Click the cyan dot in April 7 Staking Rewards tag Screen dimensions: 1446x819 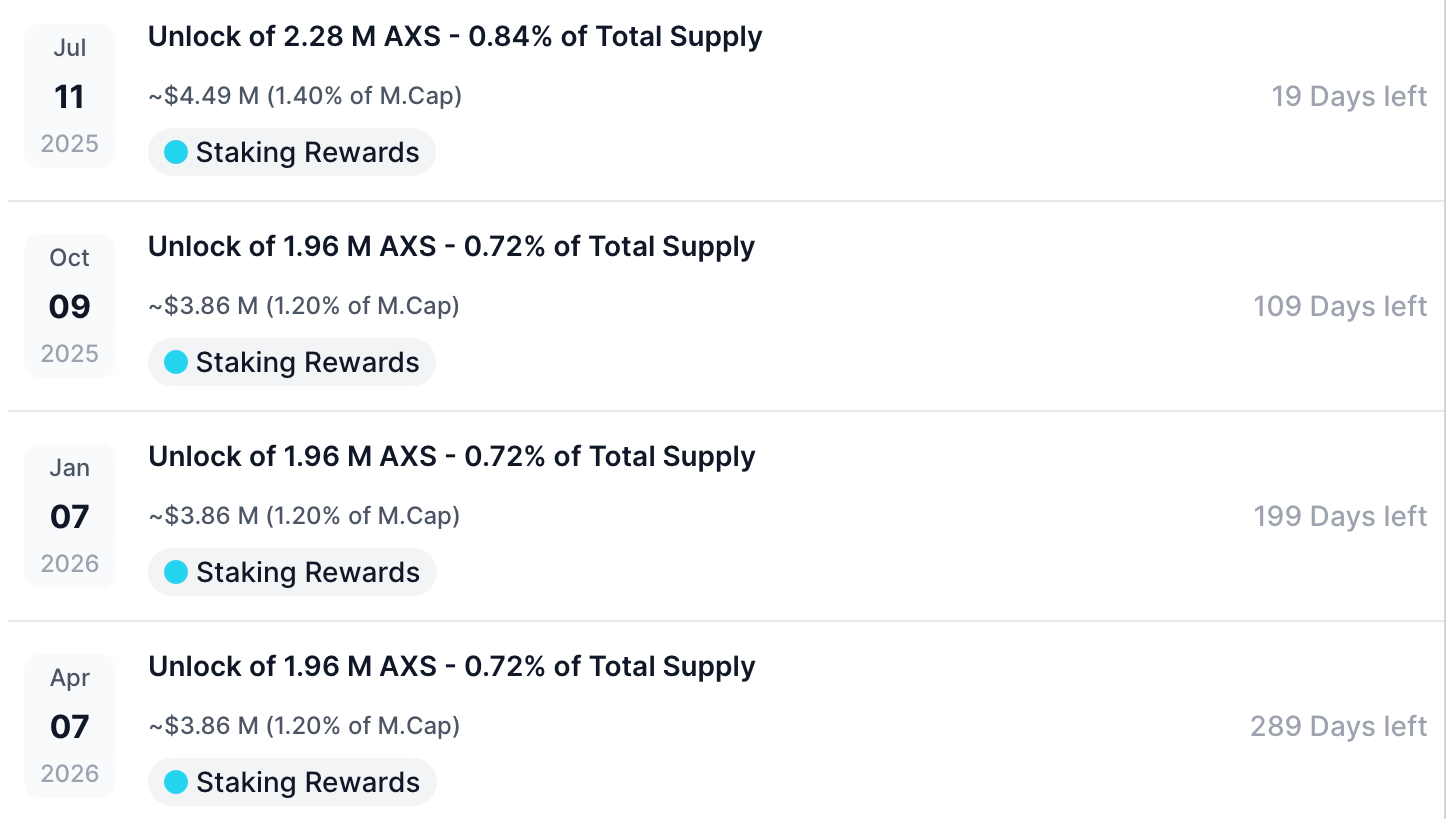tap(176, 783)
